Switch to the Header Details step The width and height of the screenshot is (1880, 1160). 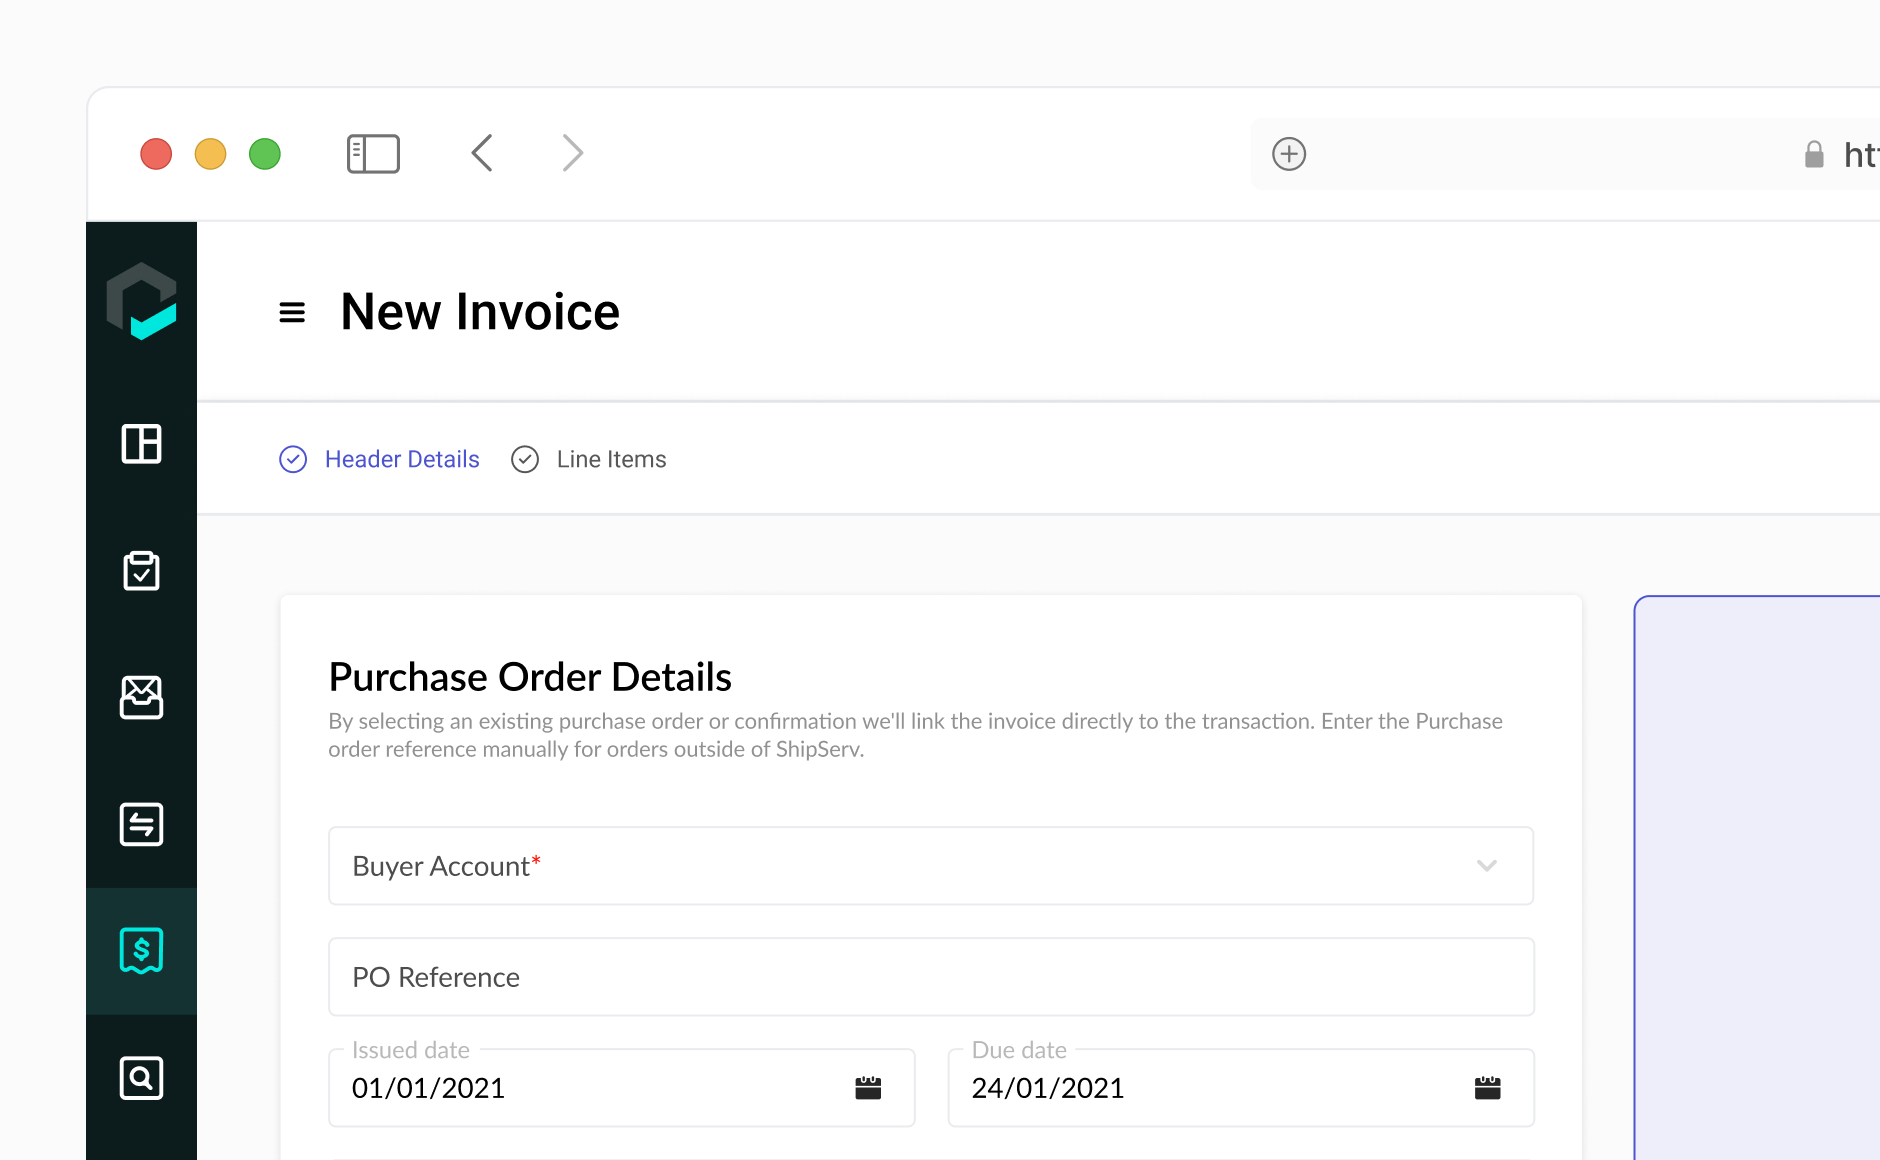402,459
